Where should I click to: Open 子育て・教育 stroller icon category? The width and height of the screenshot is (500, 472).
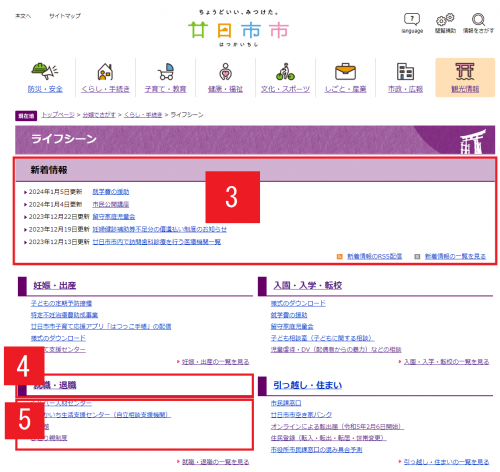coord(165,77)
